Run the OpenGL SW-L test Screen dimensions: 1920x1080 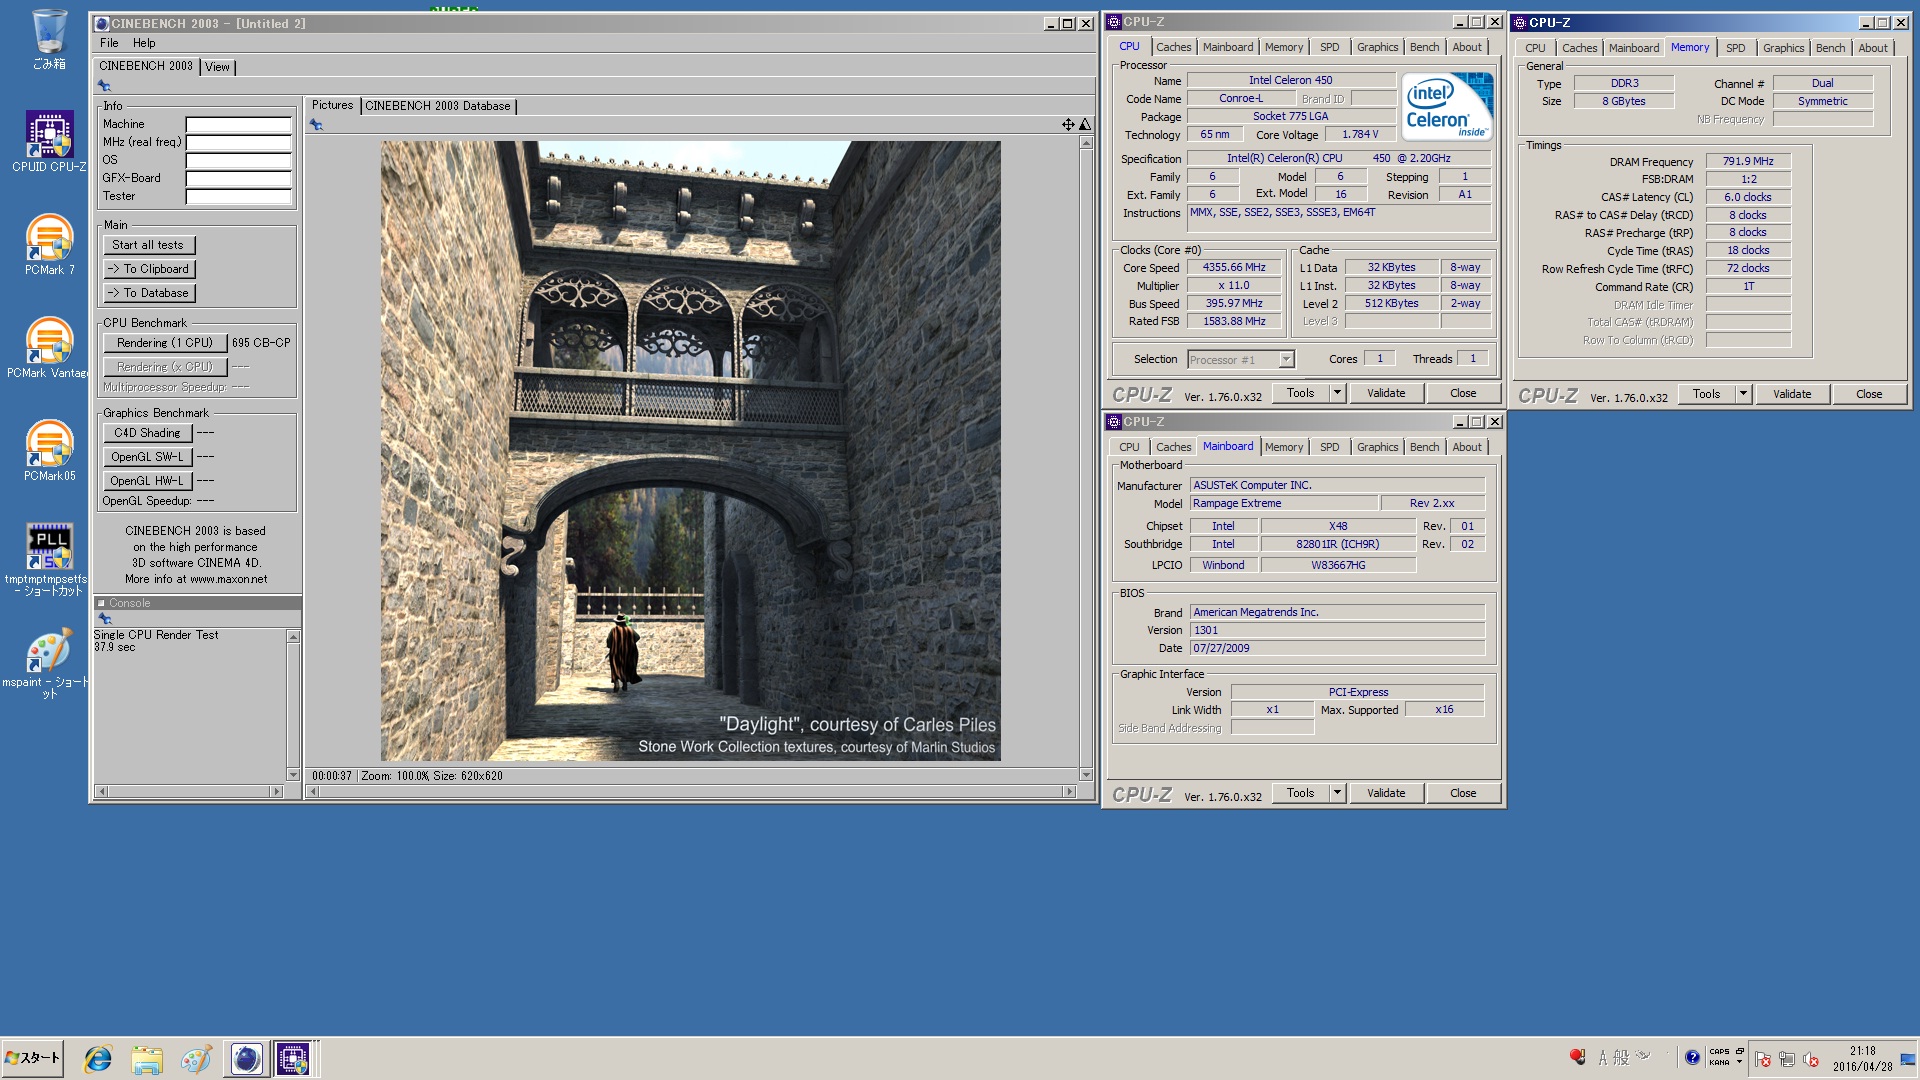(x=147, y=457)
